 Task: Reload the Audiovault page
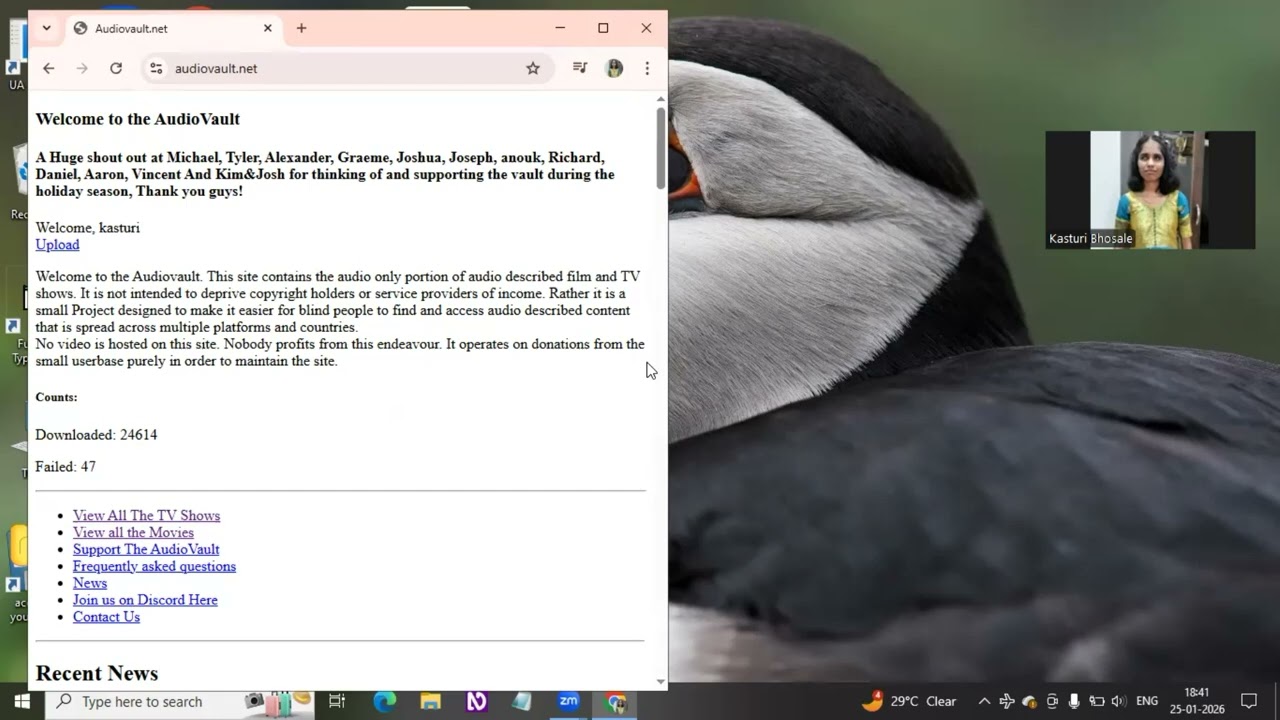[x=116, y=68]
